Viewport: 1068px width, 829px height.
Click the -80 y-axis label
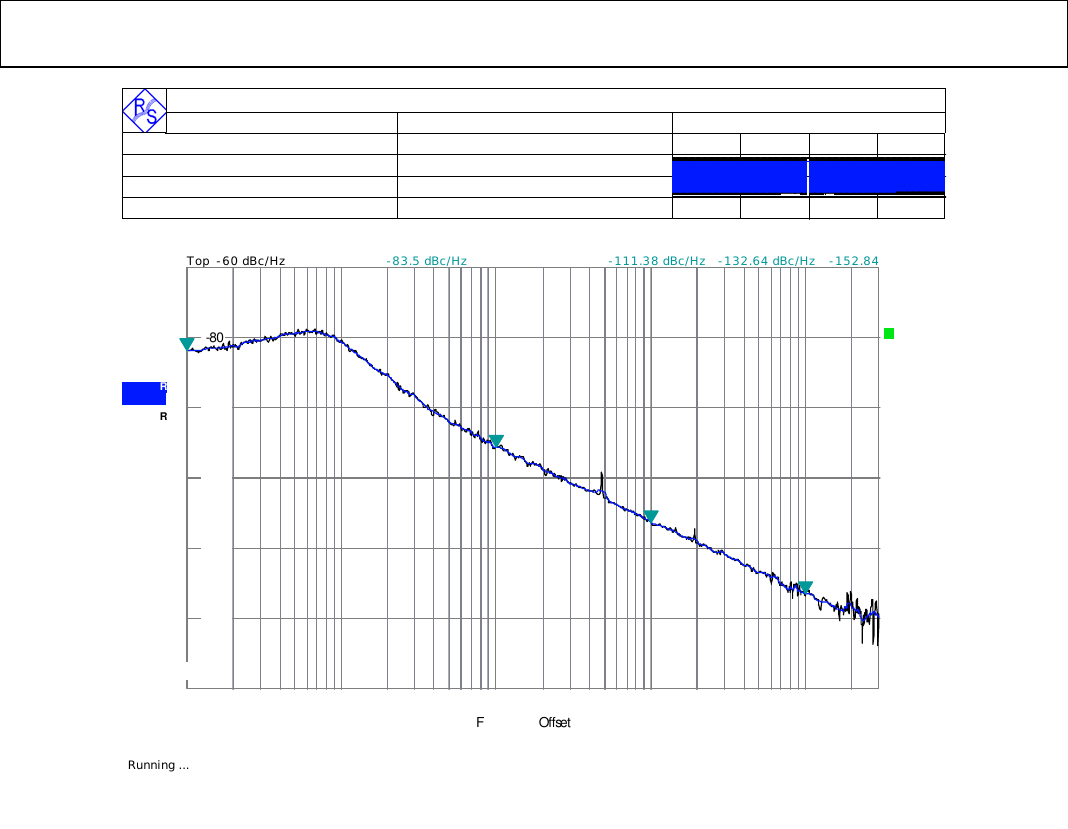[215, 338]
